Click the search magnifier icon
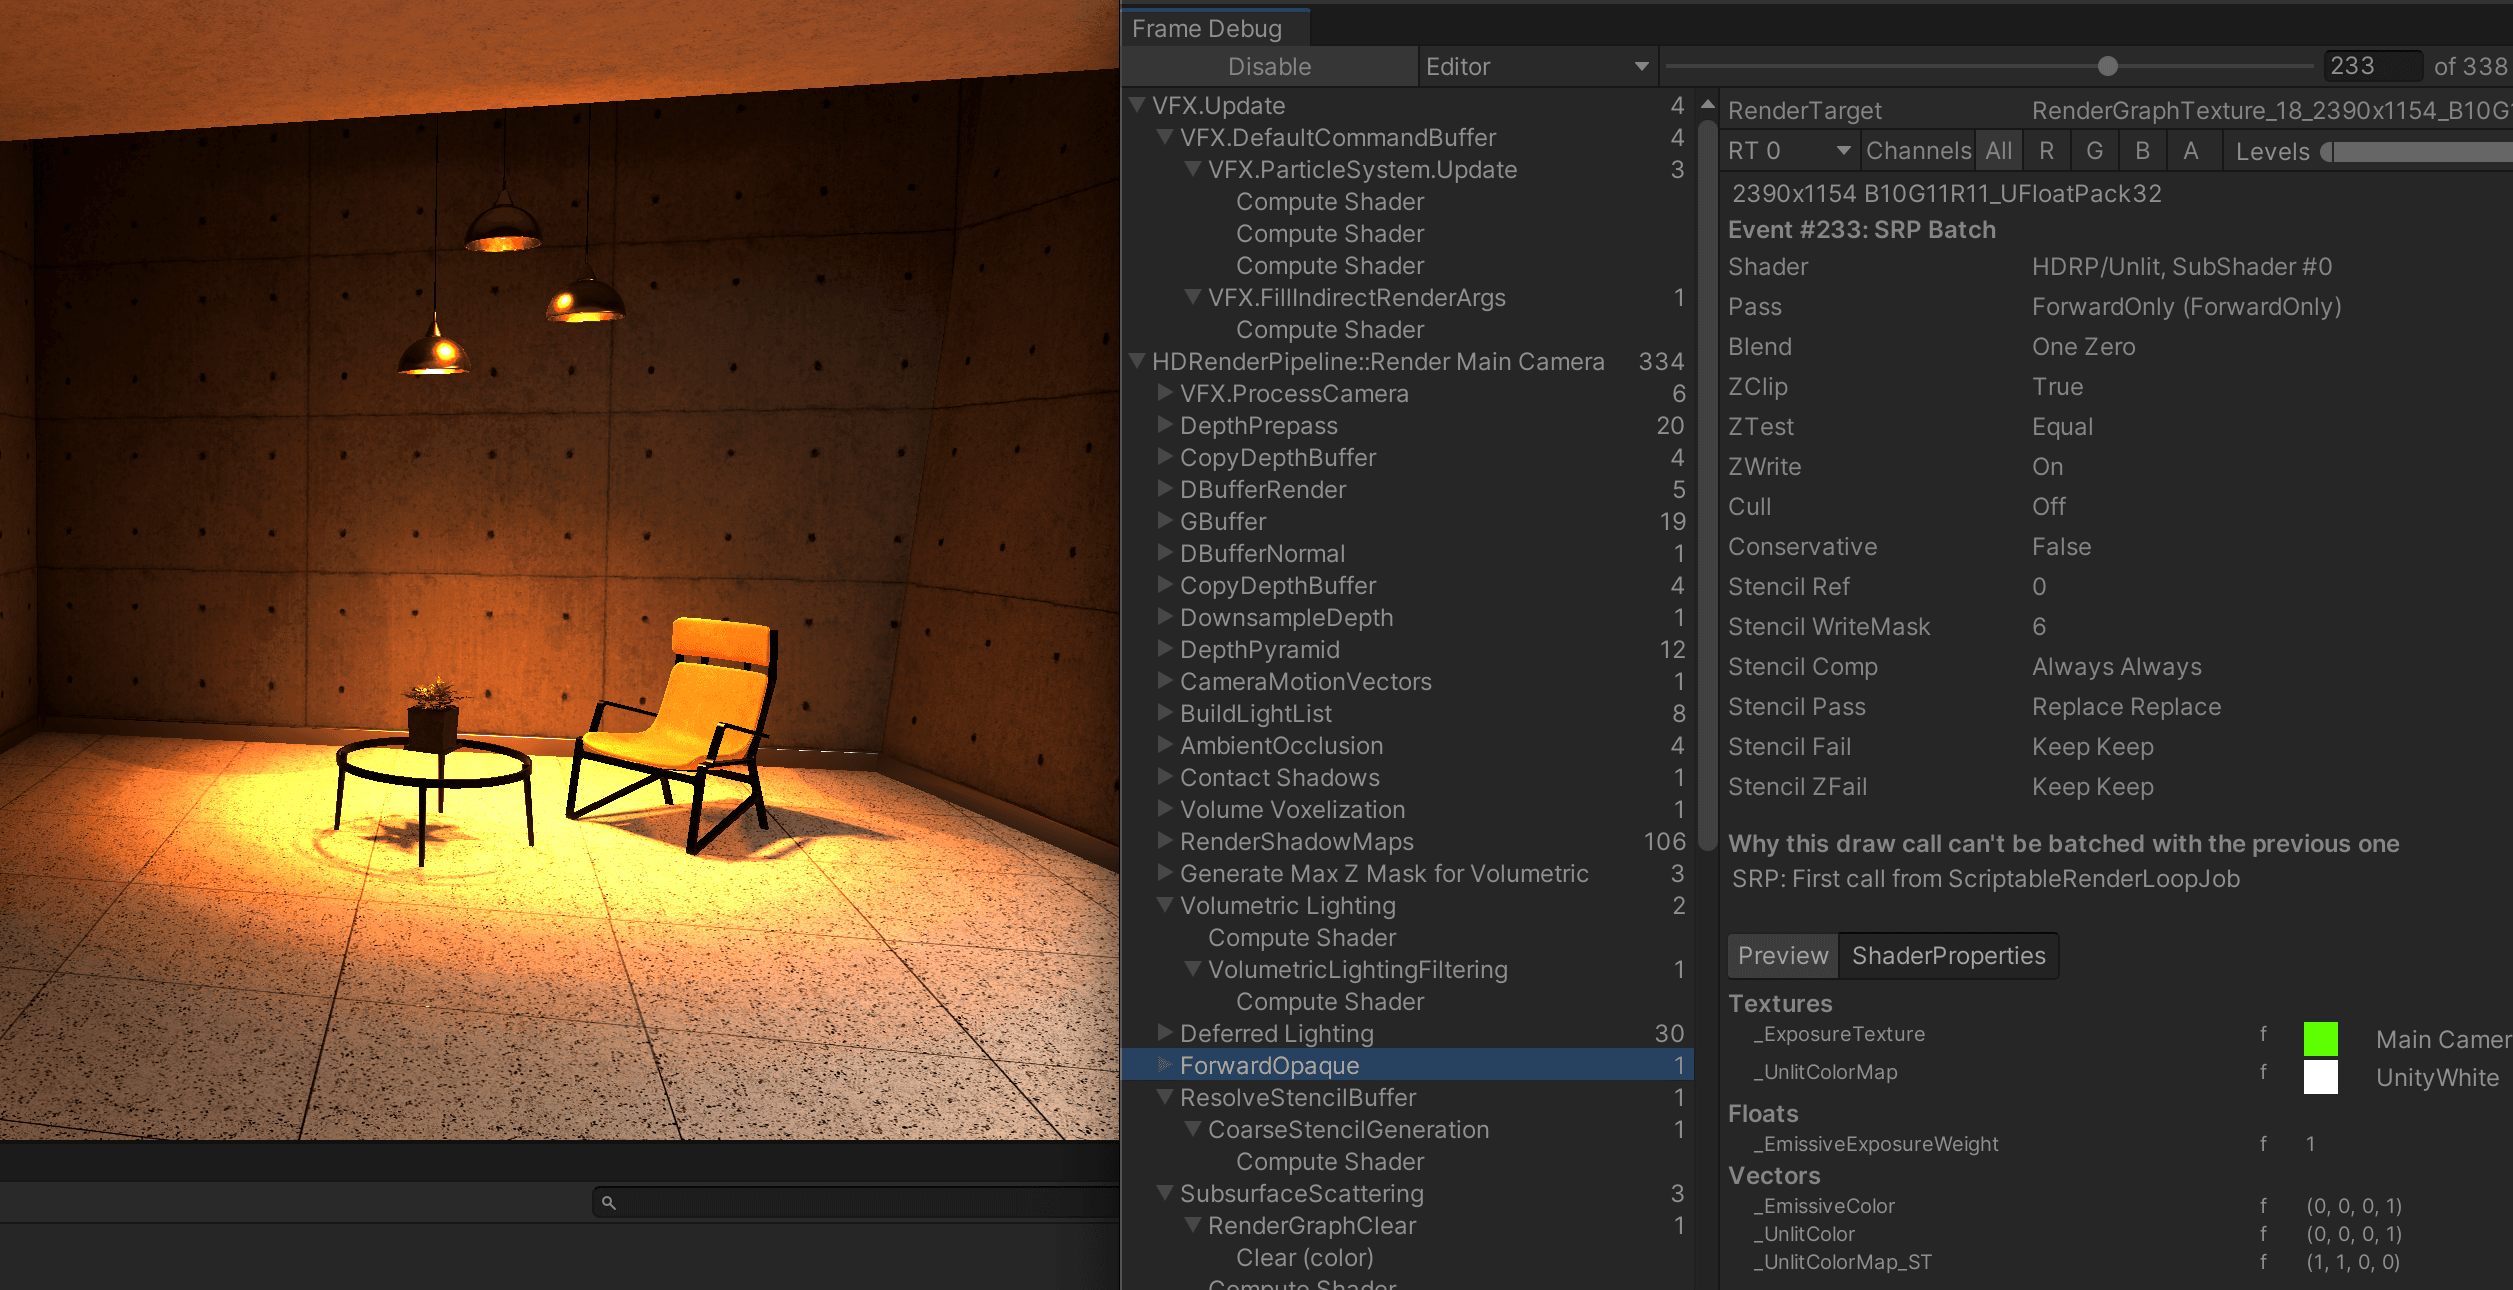Screen dimensions: 2513x1290 [x=608, y=1203]
